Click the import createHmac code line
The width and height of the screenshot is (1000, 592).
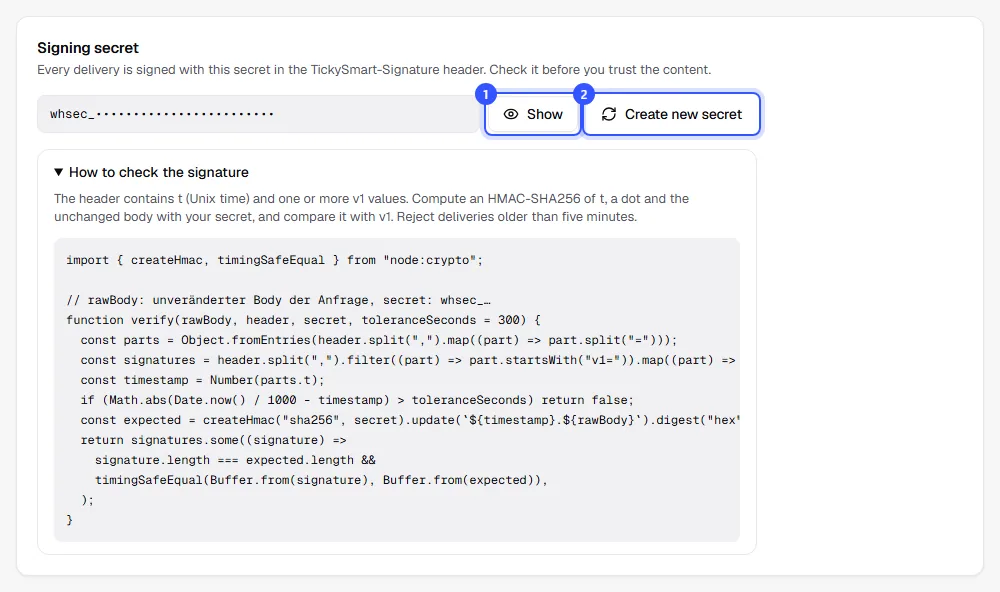tap(275, 260)
